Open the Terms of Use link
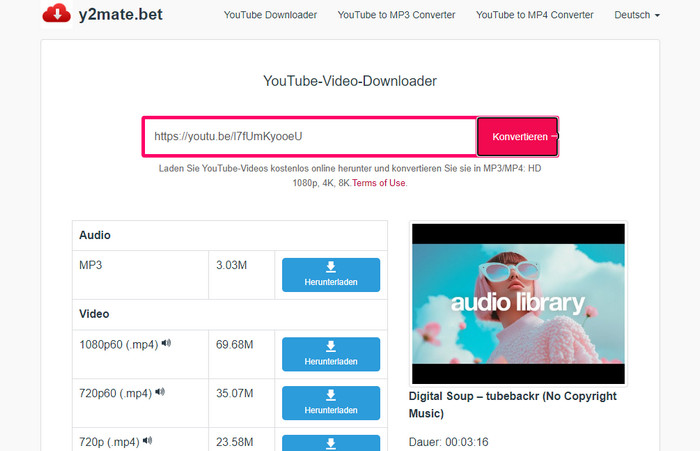 coord(379,183)
